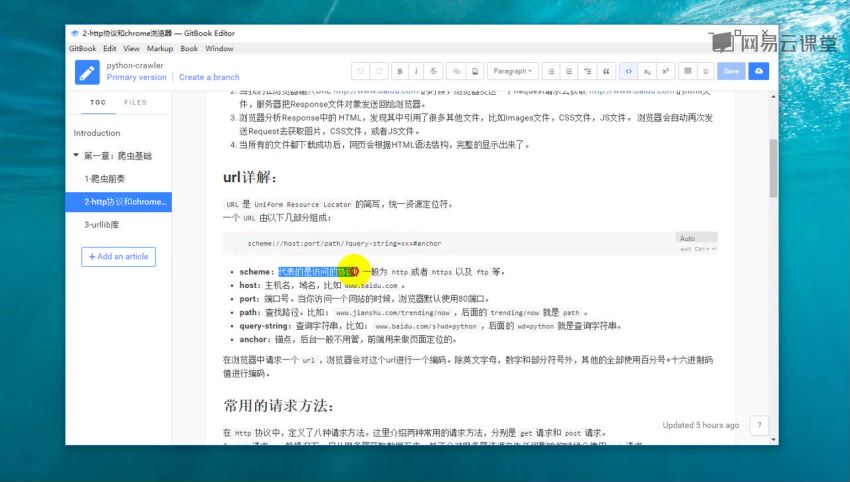The width and height of the screenshot is (850, 482).
Task: Insert a blockquote
Action: (x=606, y=71)
